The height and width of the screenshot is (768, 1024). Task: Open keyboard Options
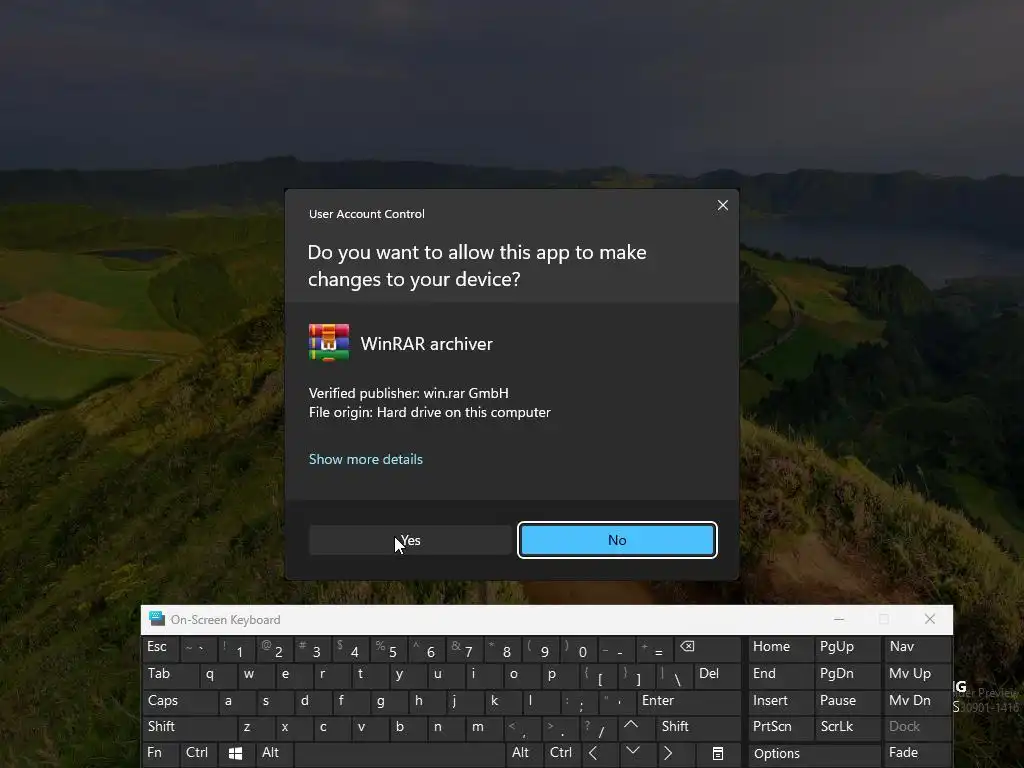pyautogui.click(x=814, y=754)
